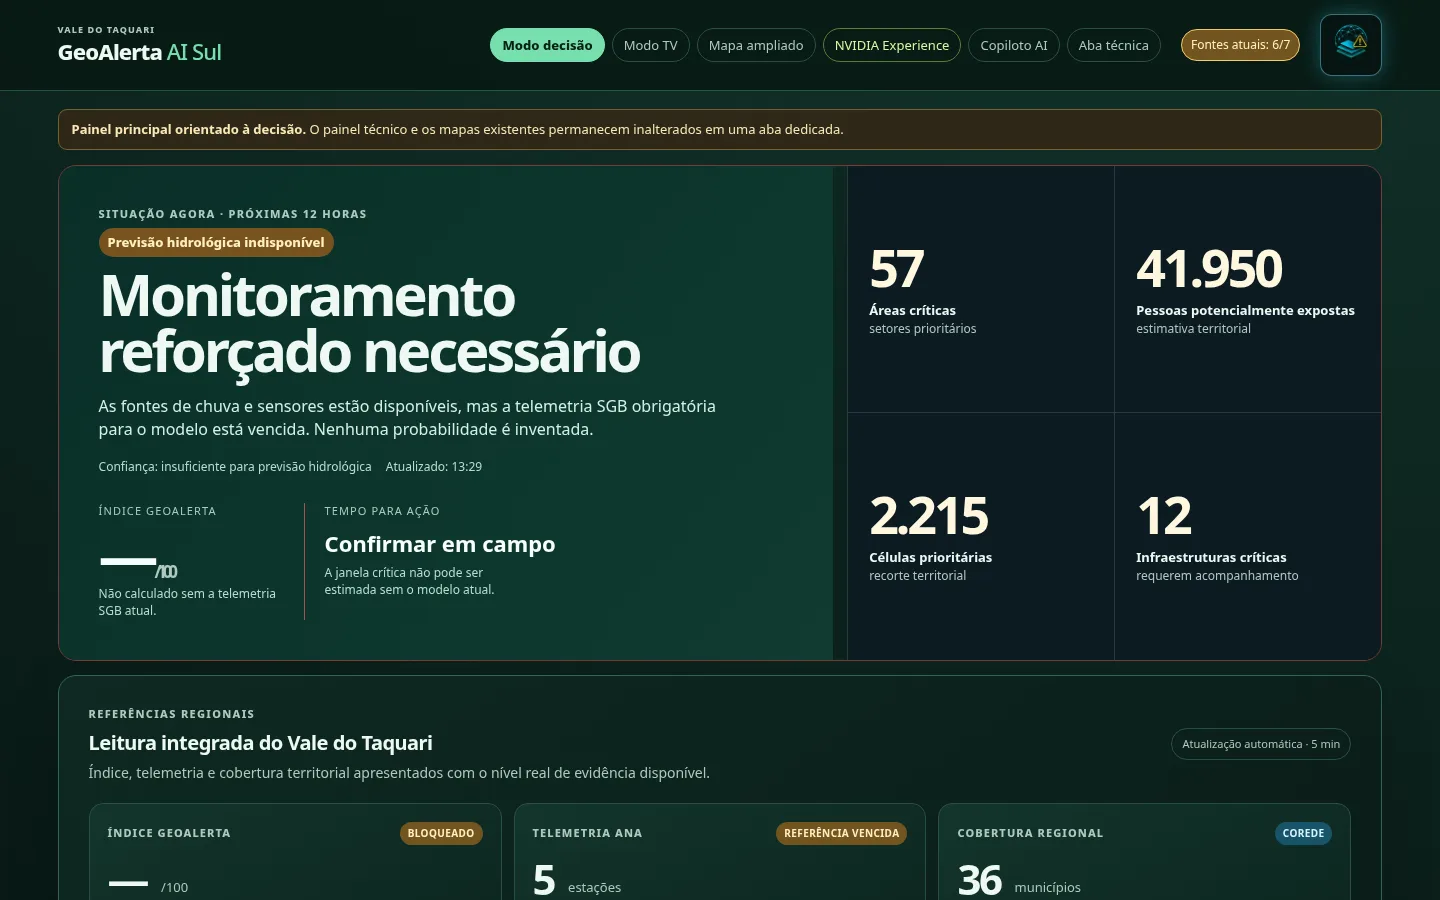Click the Monitoramento reforçado necessário headline
The image size is (1440, 900).
(370, 324)
